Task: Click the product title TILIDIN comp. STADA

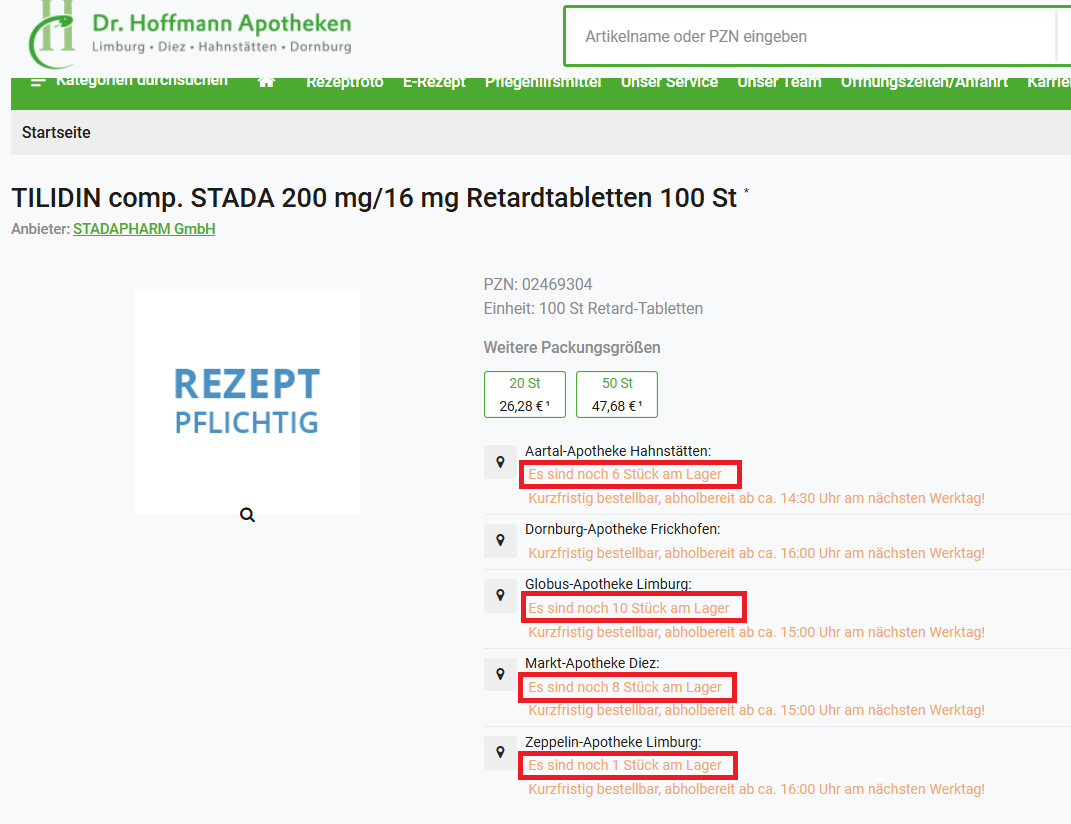Action: pos(374,198)
